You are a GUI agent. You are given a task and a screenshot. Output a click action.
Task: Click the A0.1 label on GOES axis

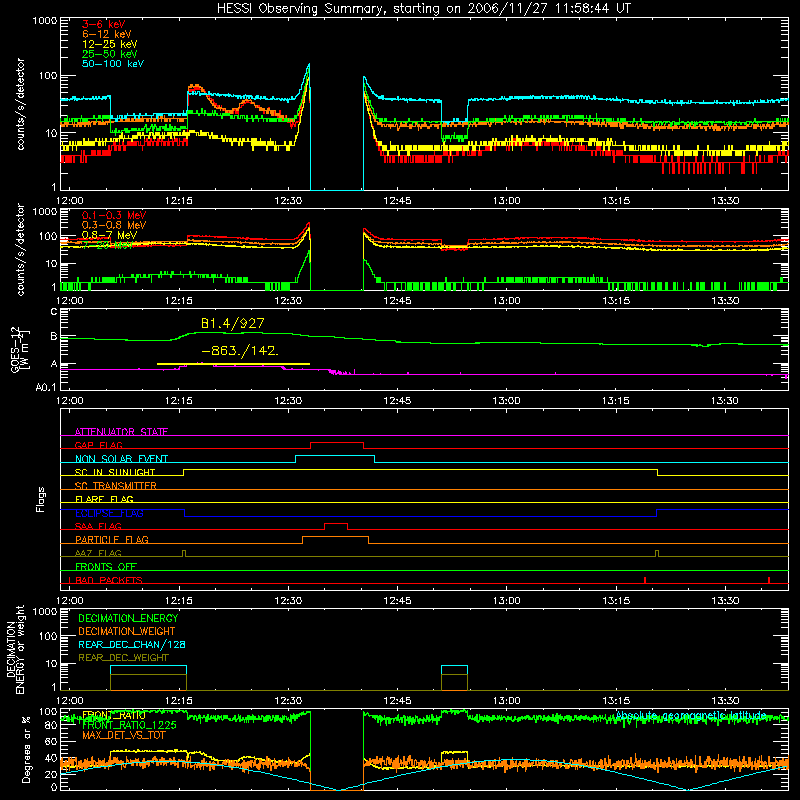coord(46,387)
